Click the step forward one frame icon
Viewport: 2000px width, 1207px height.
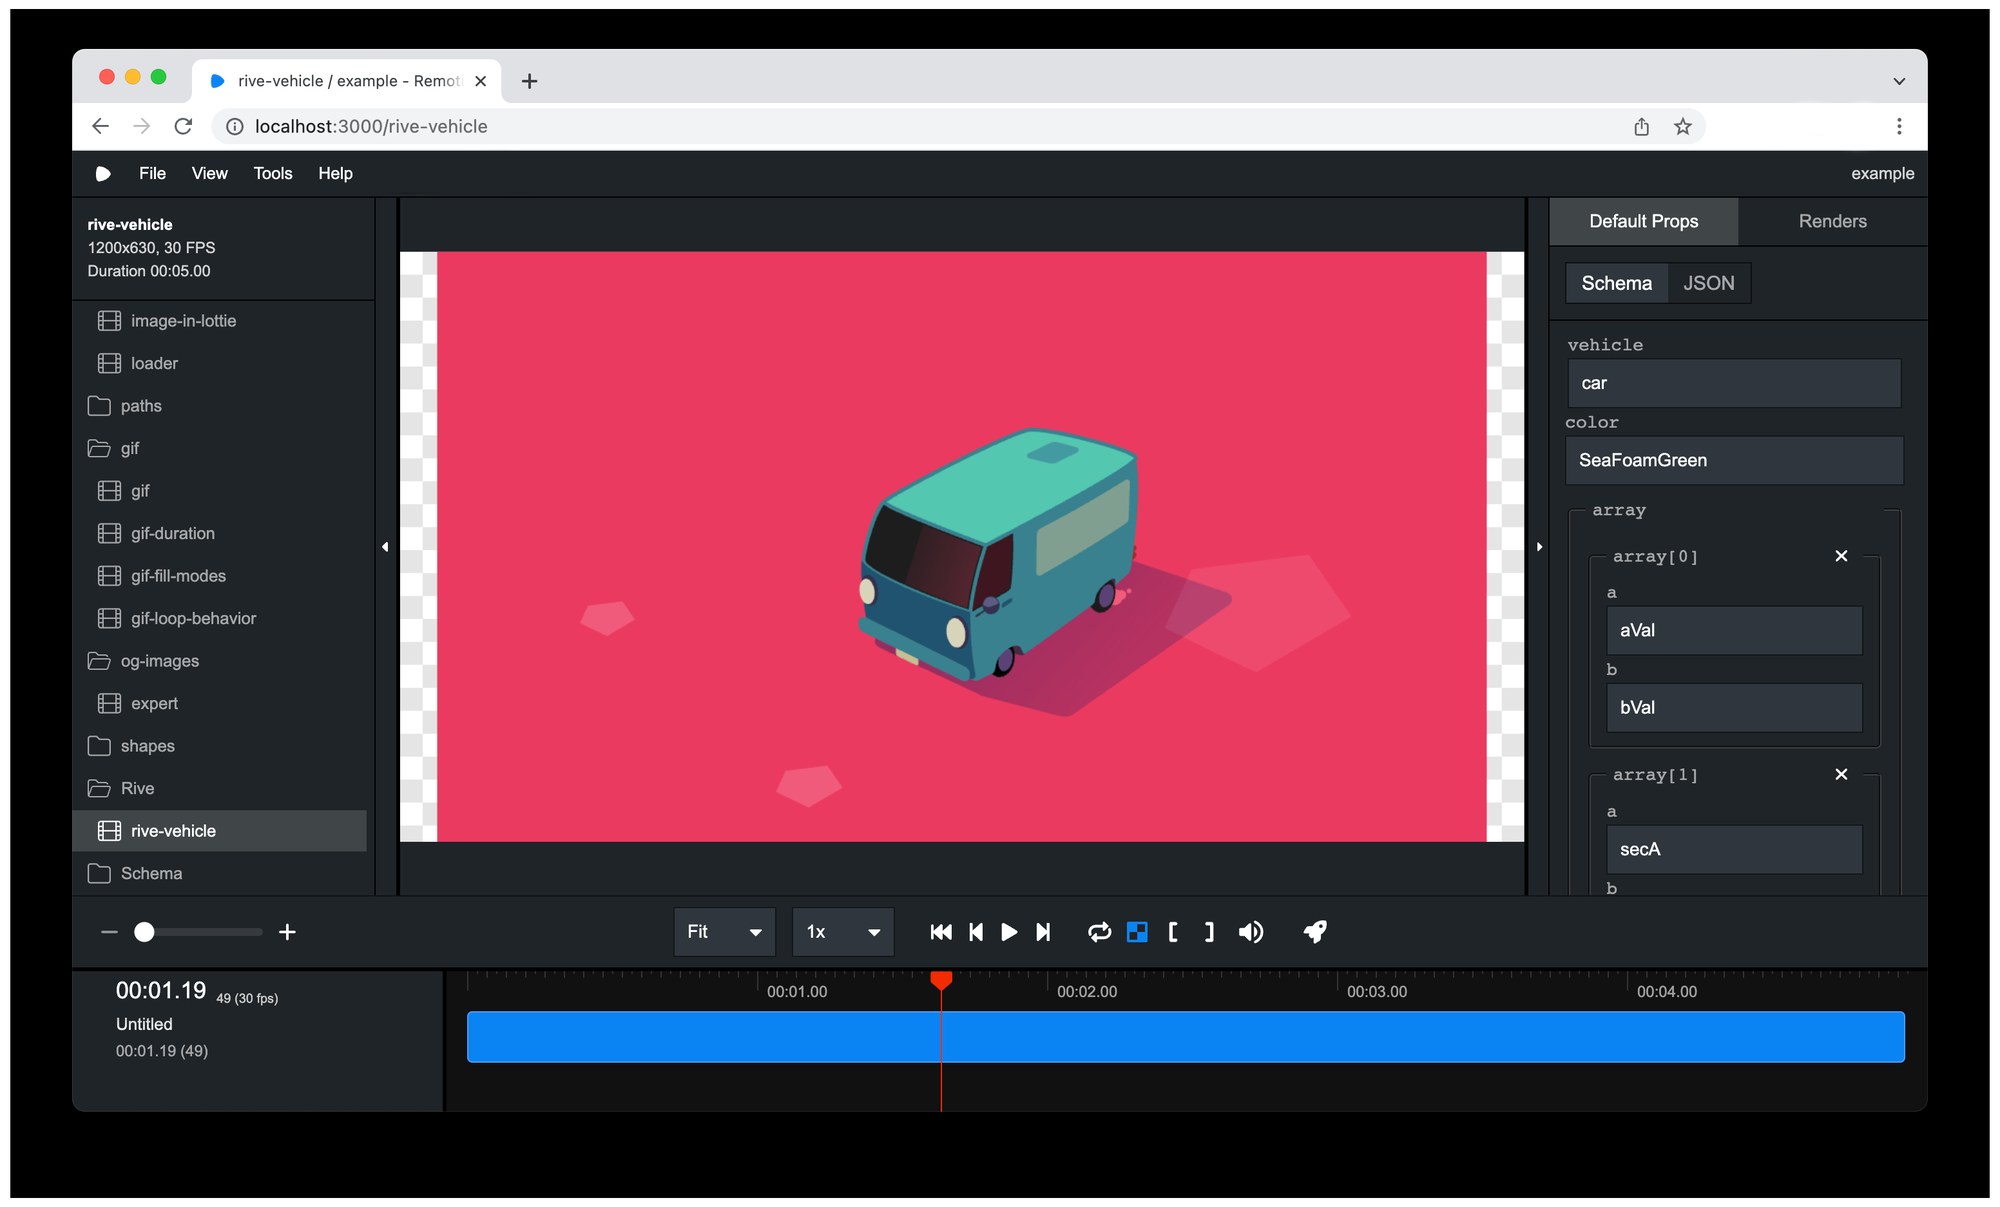coord(1043,931)
